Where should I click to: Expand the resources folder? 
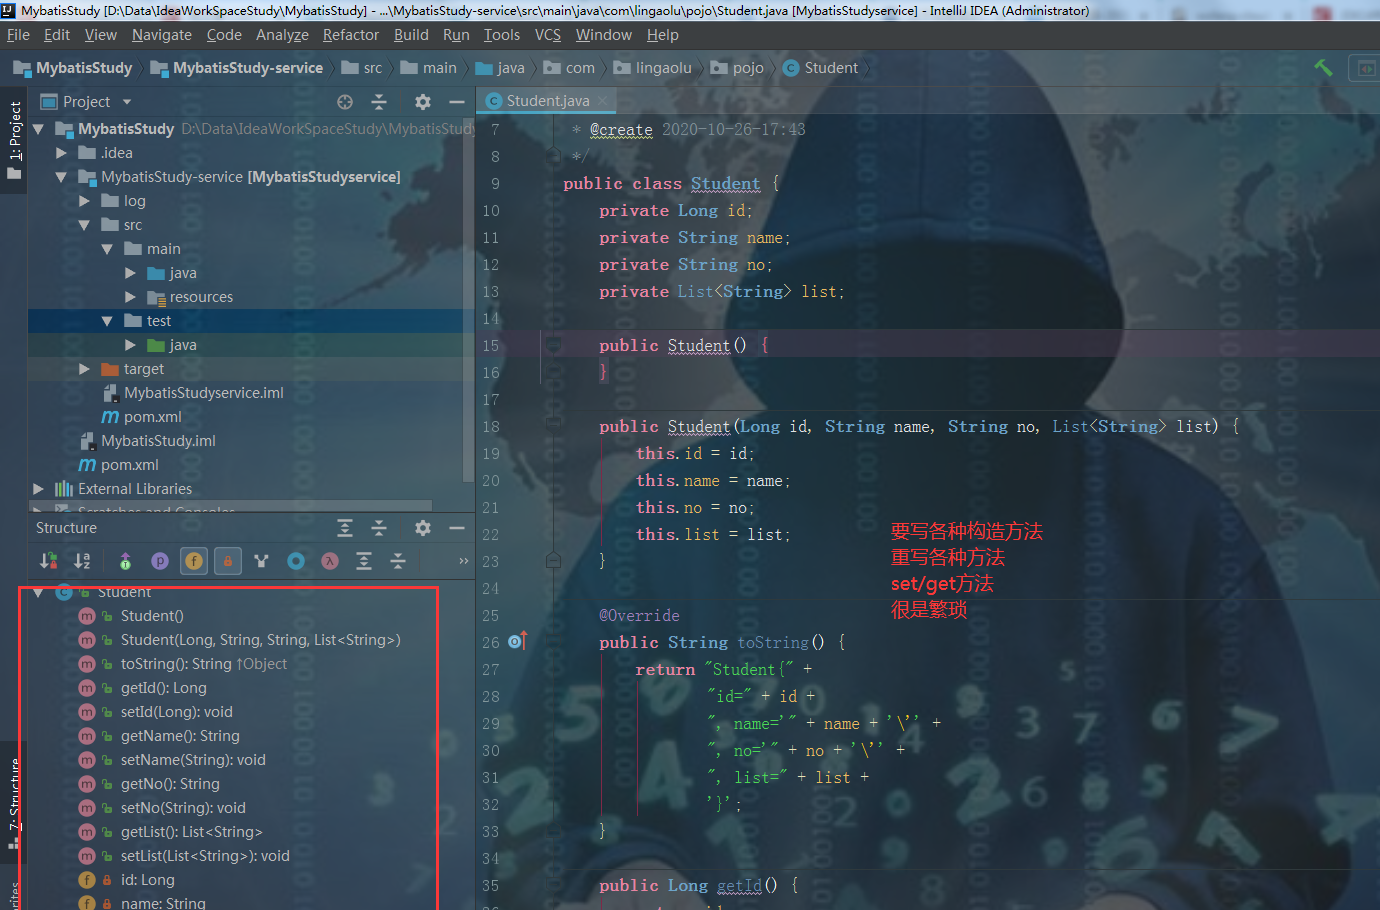click(130, 297)
